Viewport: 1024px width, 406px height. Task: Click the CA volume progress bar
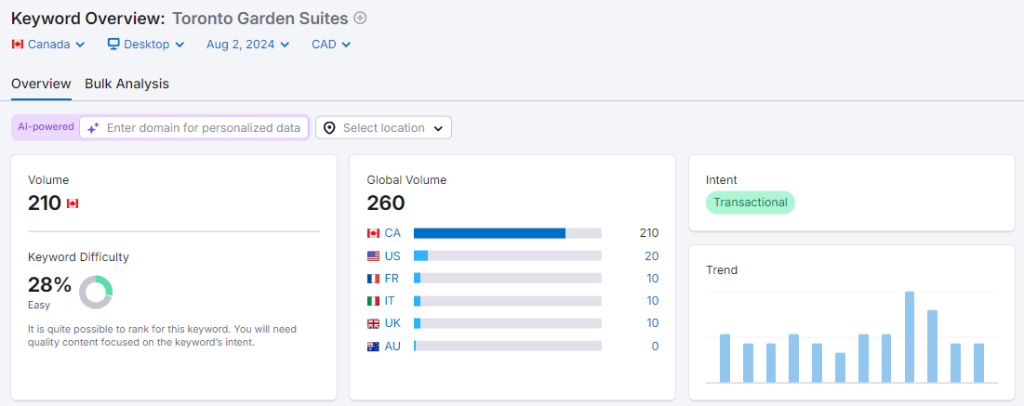[507, 233]
